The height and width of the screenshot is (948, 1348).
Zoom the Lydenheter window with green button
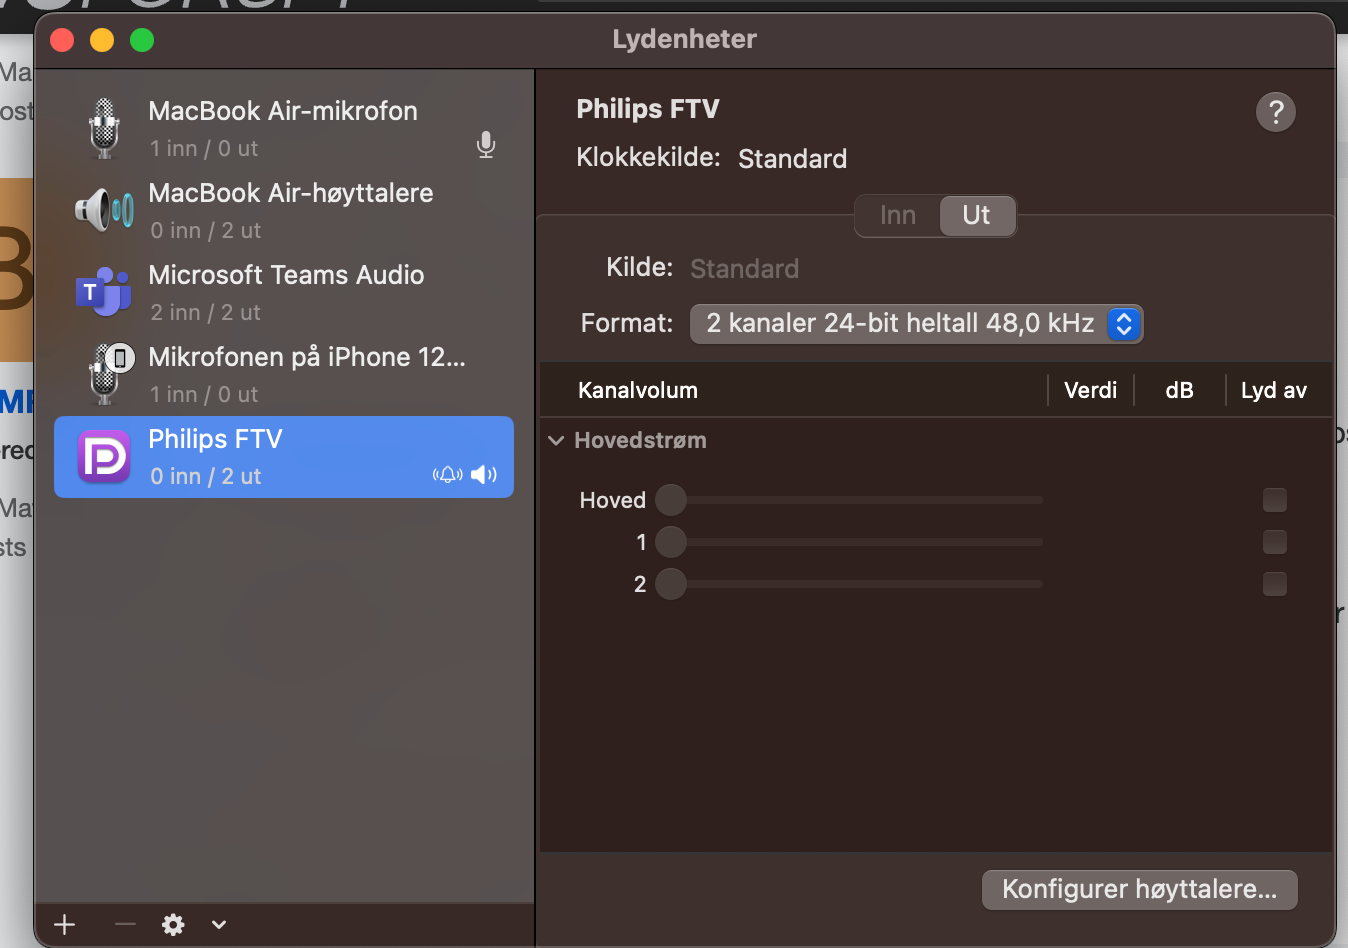[142, 40]
